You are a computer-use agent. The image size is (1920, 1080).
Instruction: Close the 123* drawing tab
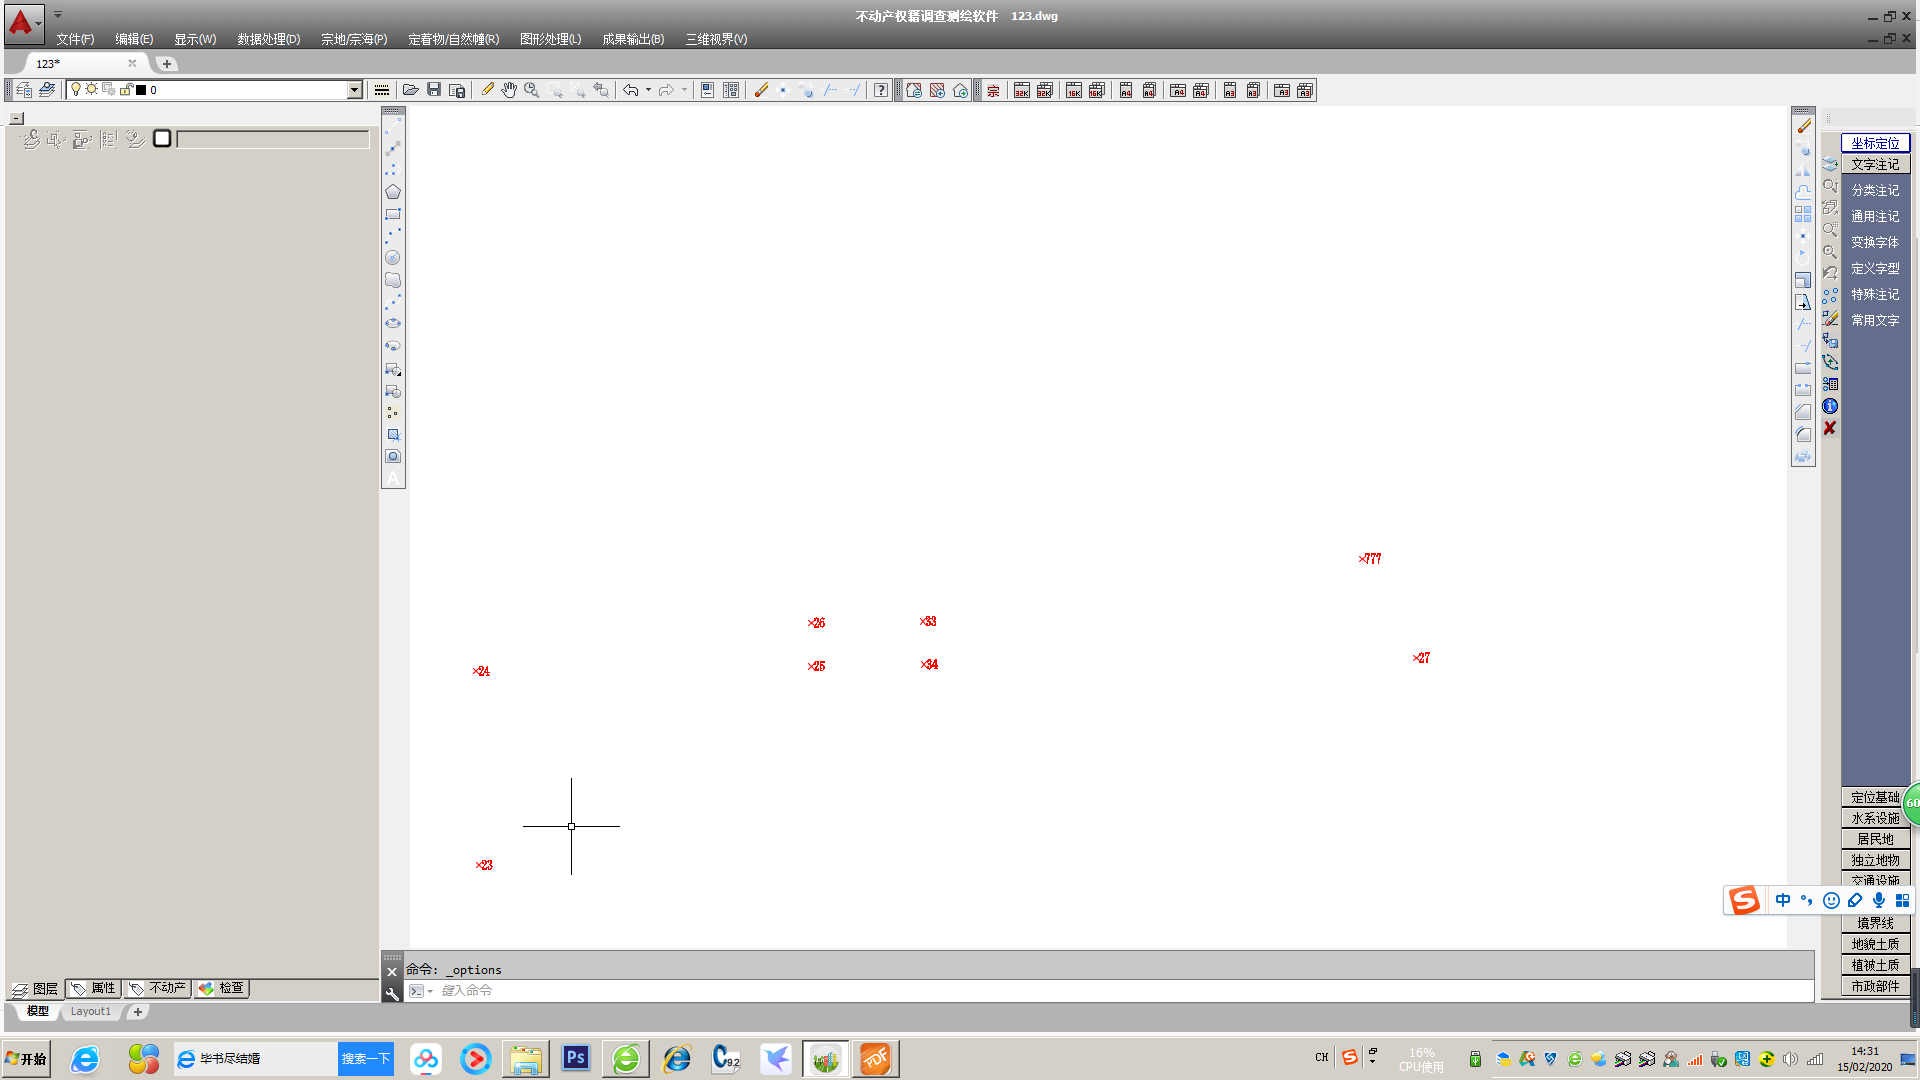(x=132, y=63)
